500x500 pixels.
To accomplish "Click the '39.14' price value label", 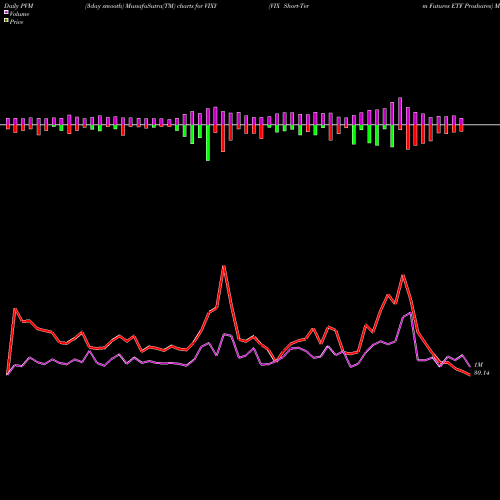I will 481,373.
